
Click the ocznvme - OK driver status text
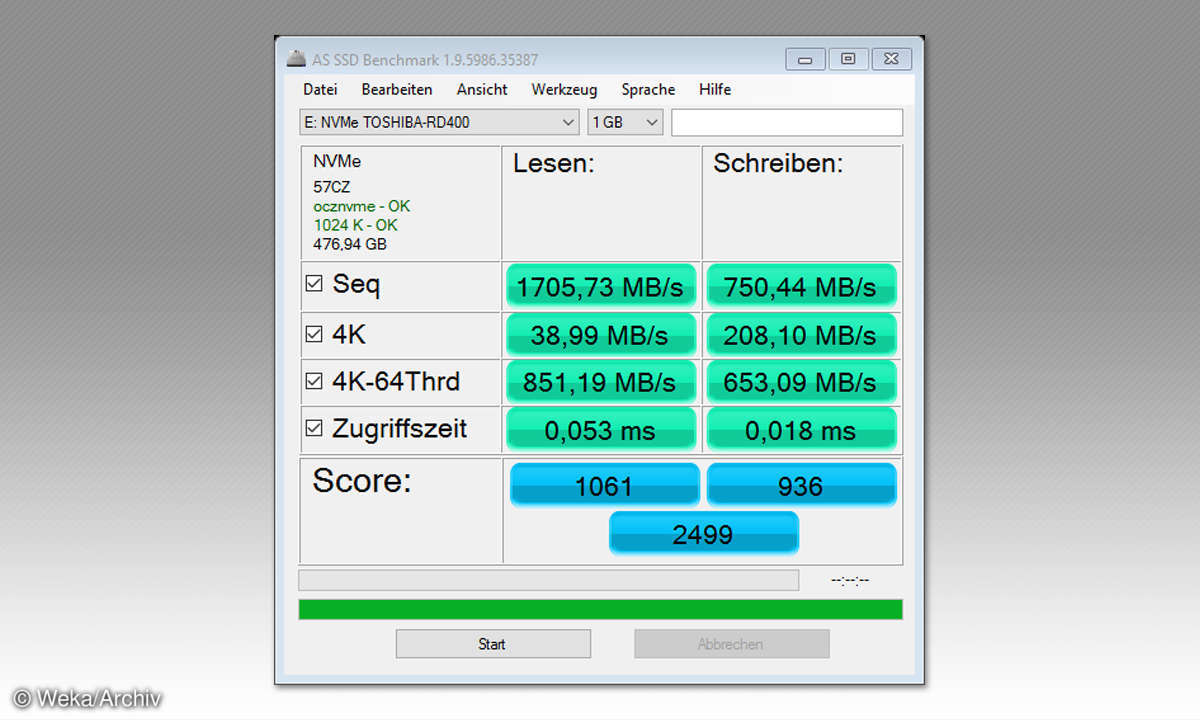point(361,206)
